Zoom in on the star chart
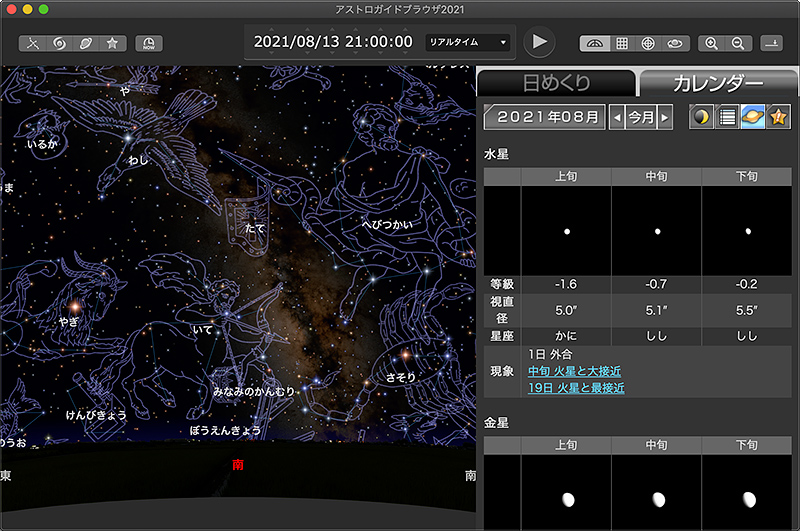800x531 pixels. (x=712, y=43)
